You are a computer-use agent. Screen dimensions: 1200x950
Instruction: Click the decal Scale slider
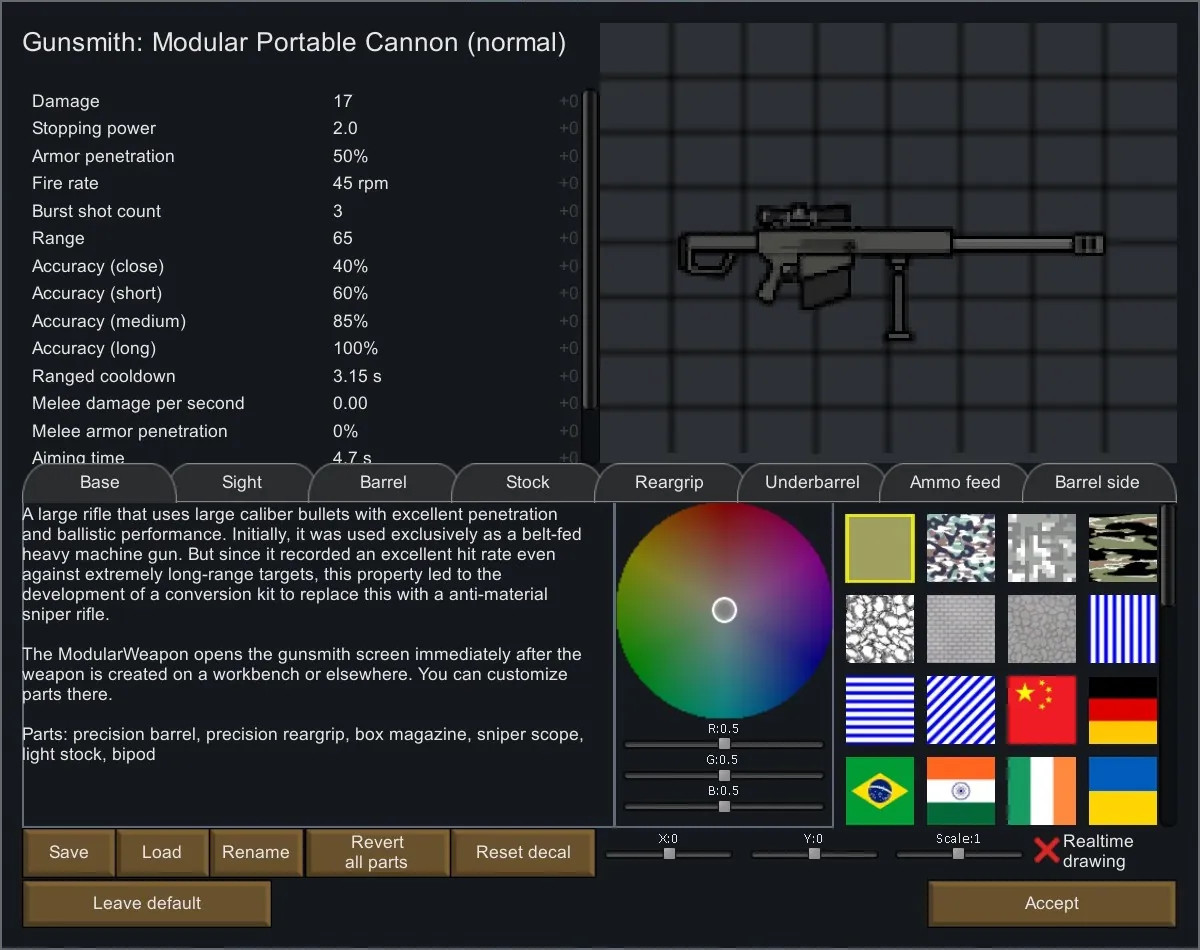point(958,854)
